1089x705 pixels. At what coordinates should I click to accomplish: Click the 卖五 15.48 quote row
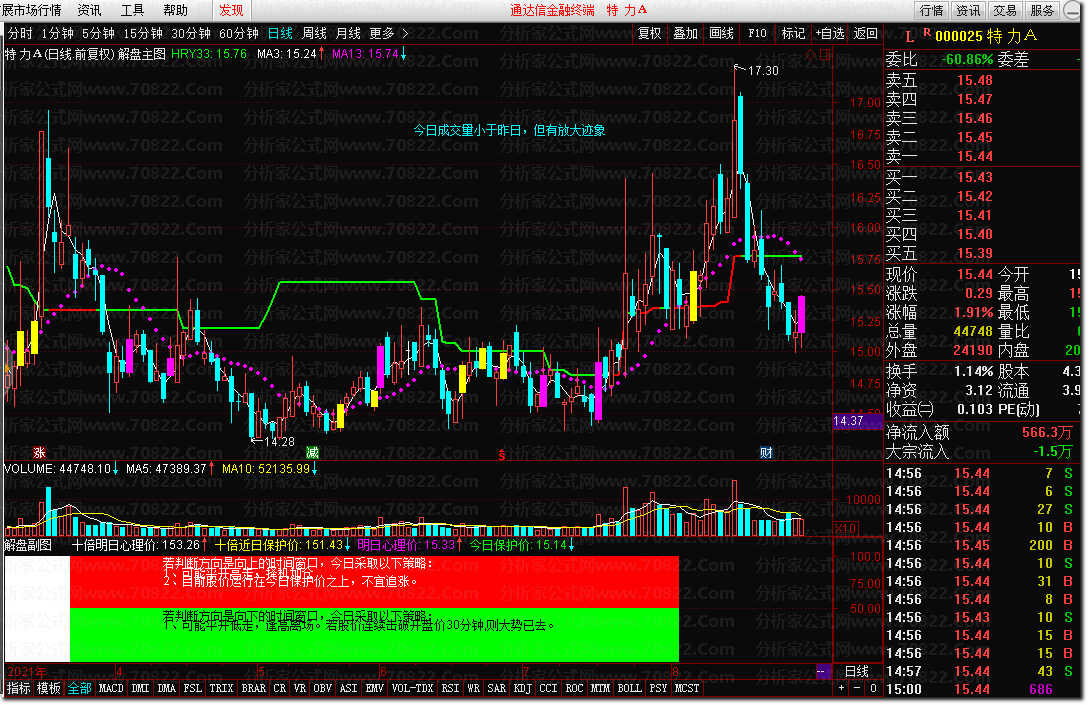coord(982,81)
